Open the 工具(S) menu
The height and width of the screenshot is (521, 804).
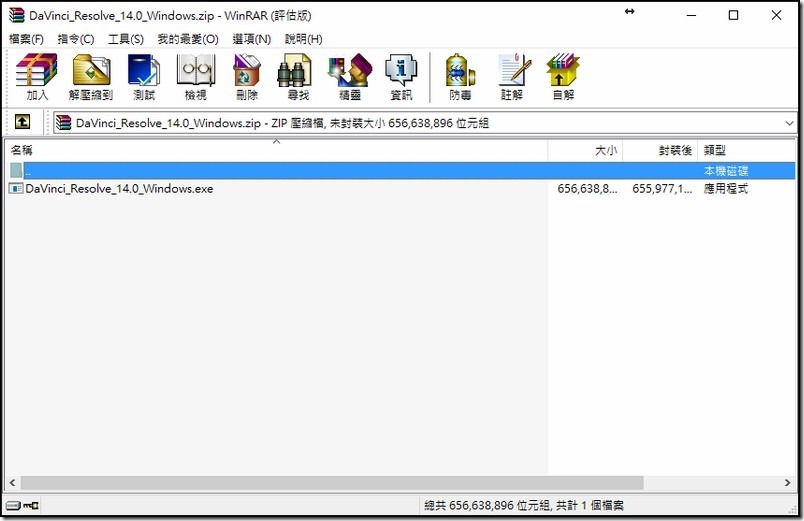pos(126,39)
